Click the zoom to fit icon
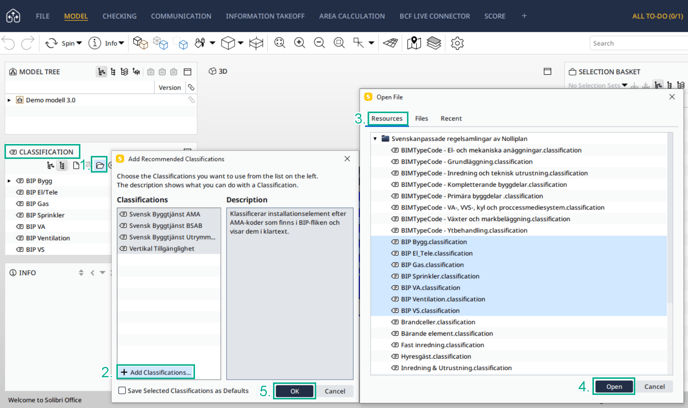This screenshot has height=408, width=688. 280,43
